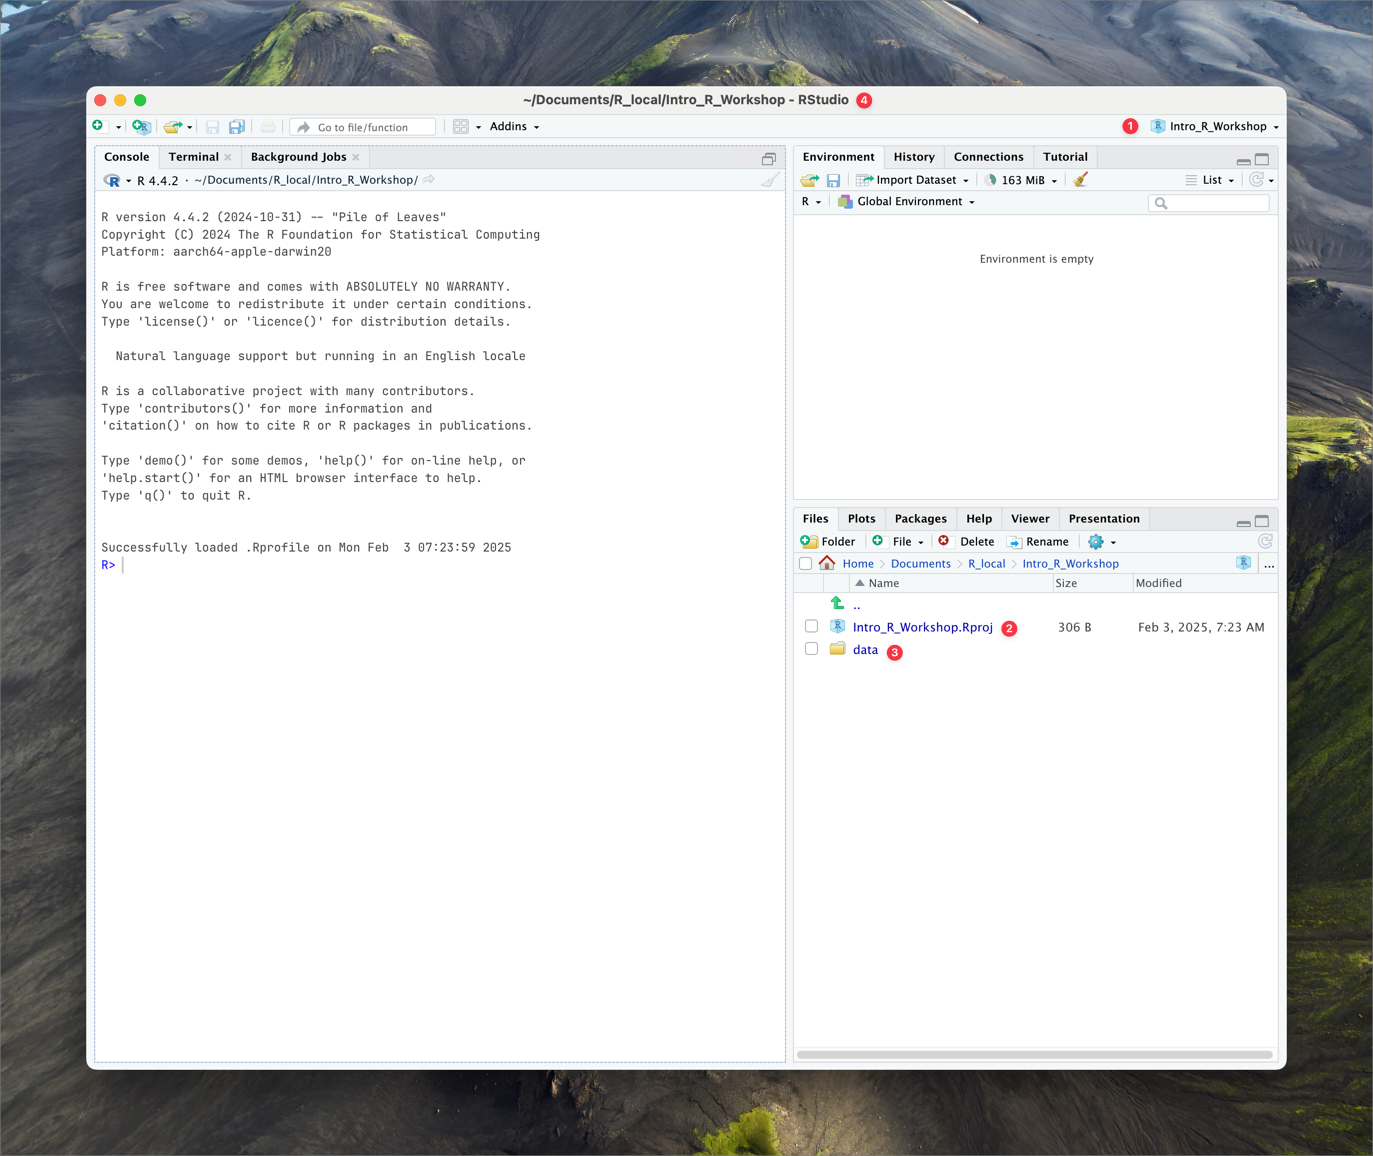Open the 163 MiB memory usage menu
Image resolution: width=1373 pixels, height=1156 pixels.
[x=1021, y=180]
